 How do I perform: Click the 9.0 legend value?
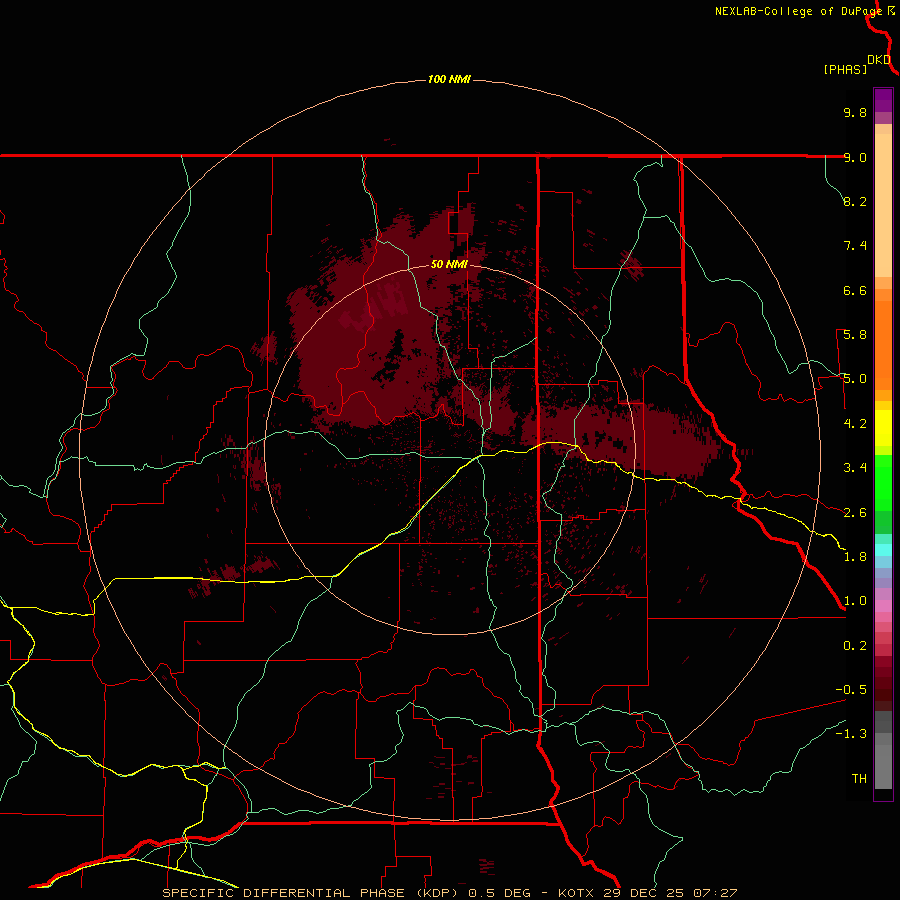(x=855, y=157)
